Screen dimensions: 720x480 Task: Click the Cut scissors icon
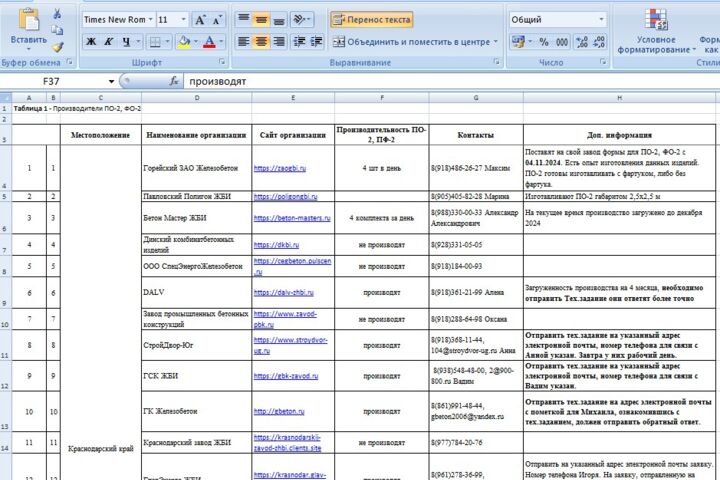pos(57,14)
